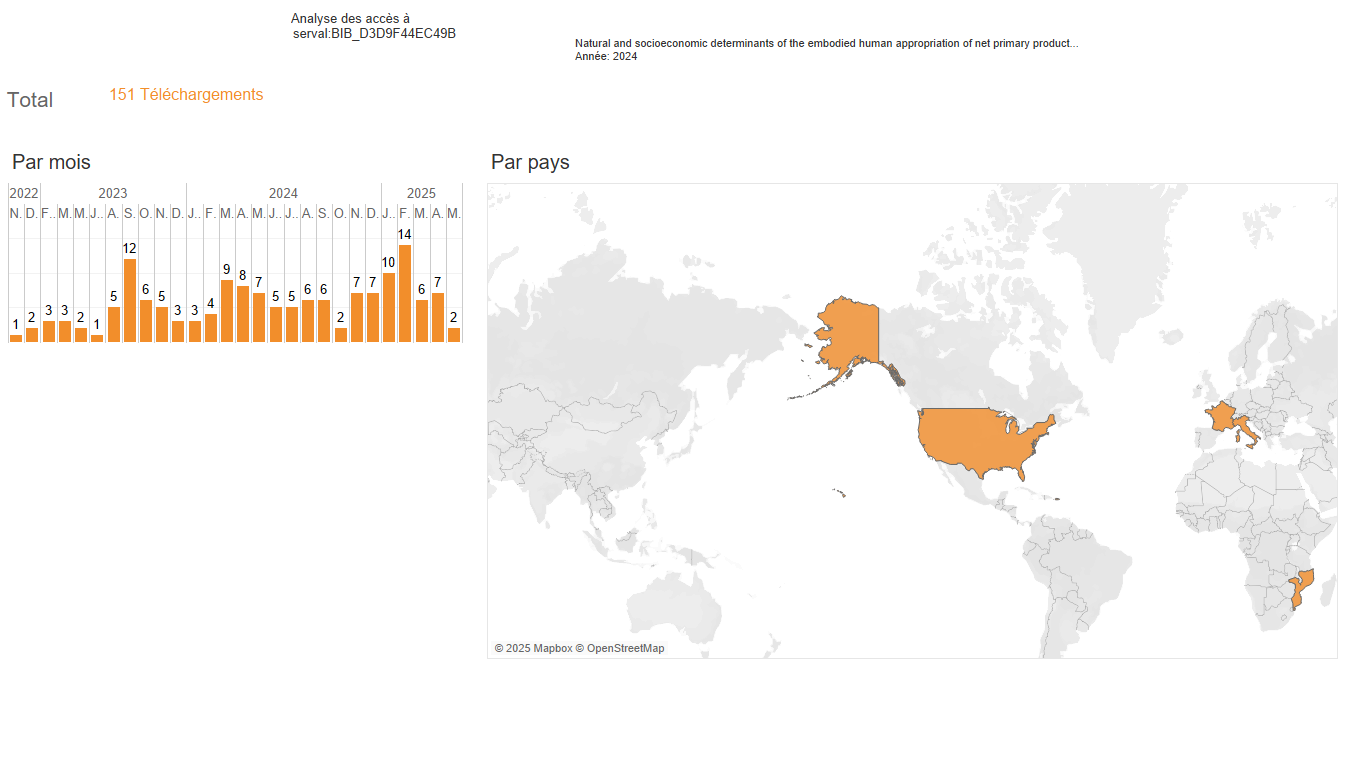Click the March 2024 bar labeled 9
The width and height of the screenshot is (1366, 768).
pyautogui.click(x=227, y=311)
